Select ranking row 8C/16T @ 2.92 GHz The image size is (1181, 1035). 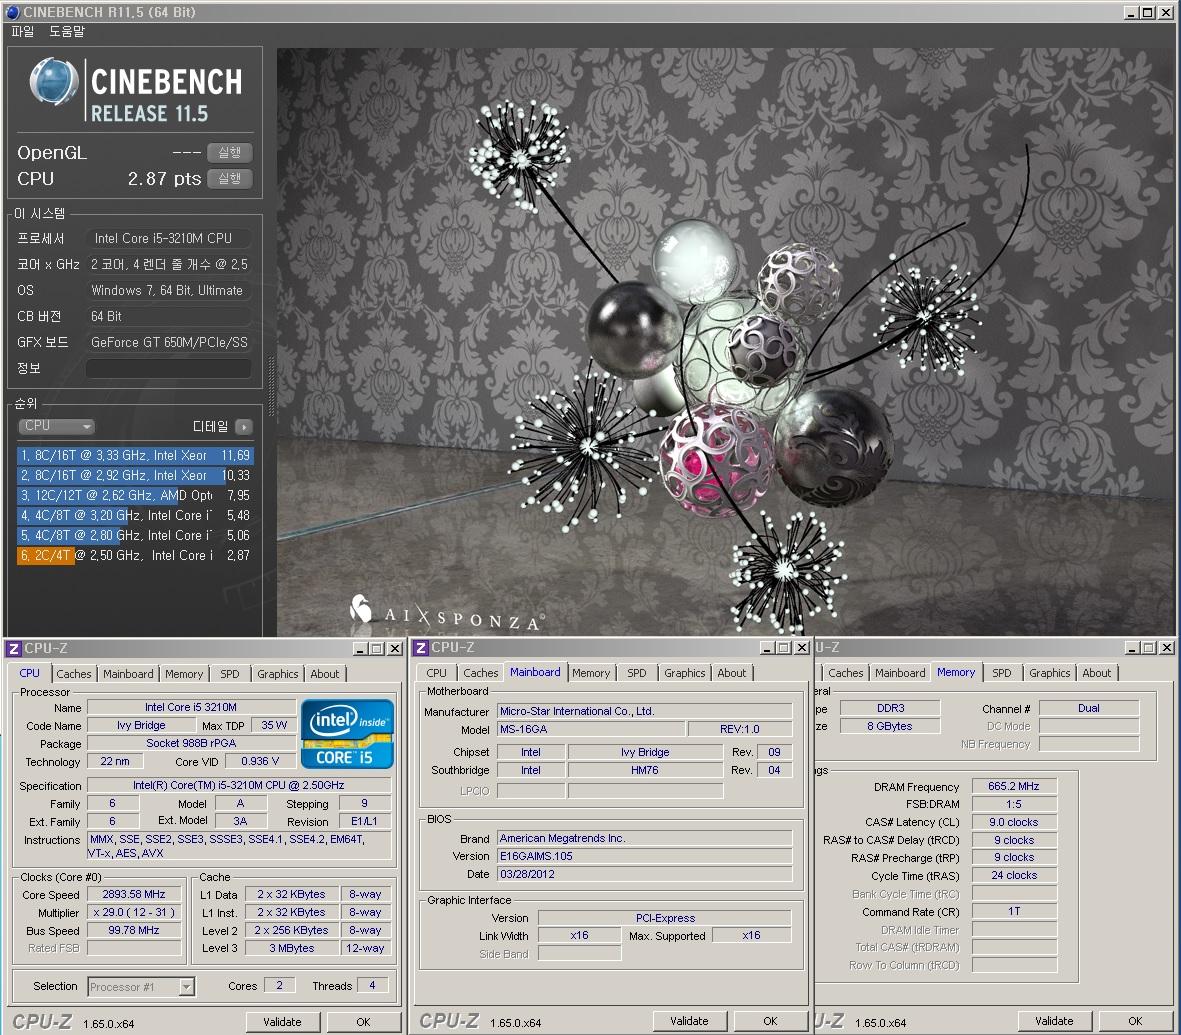[135, 475]
